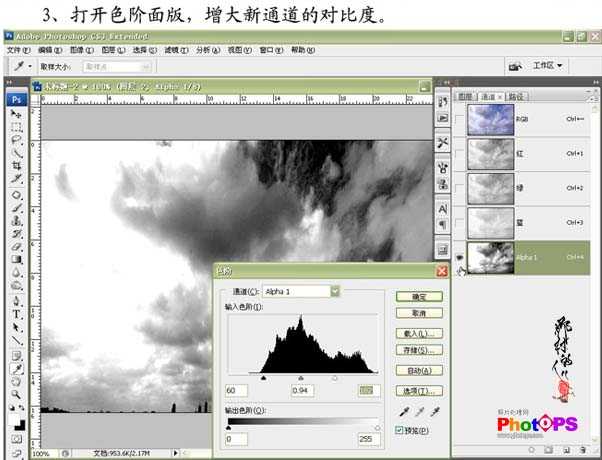Image resolution: width=602 pixels, height=460 pixels.
Task: Pick the black point eyedropper in Levels
Action: click(x=404, y=412)
